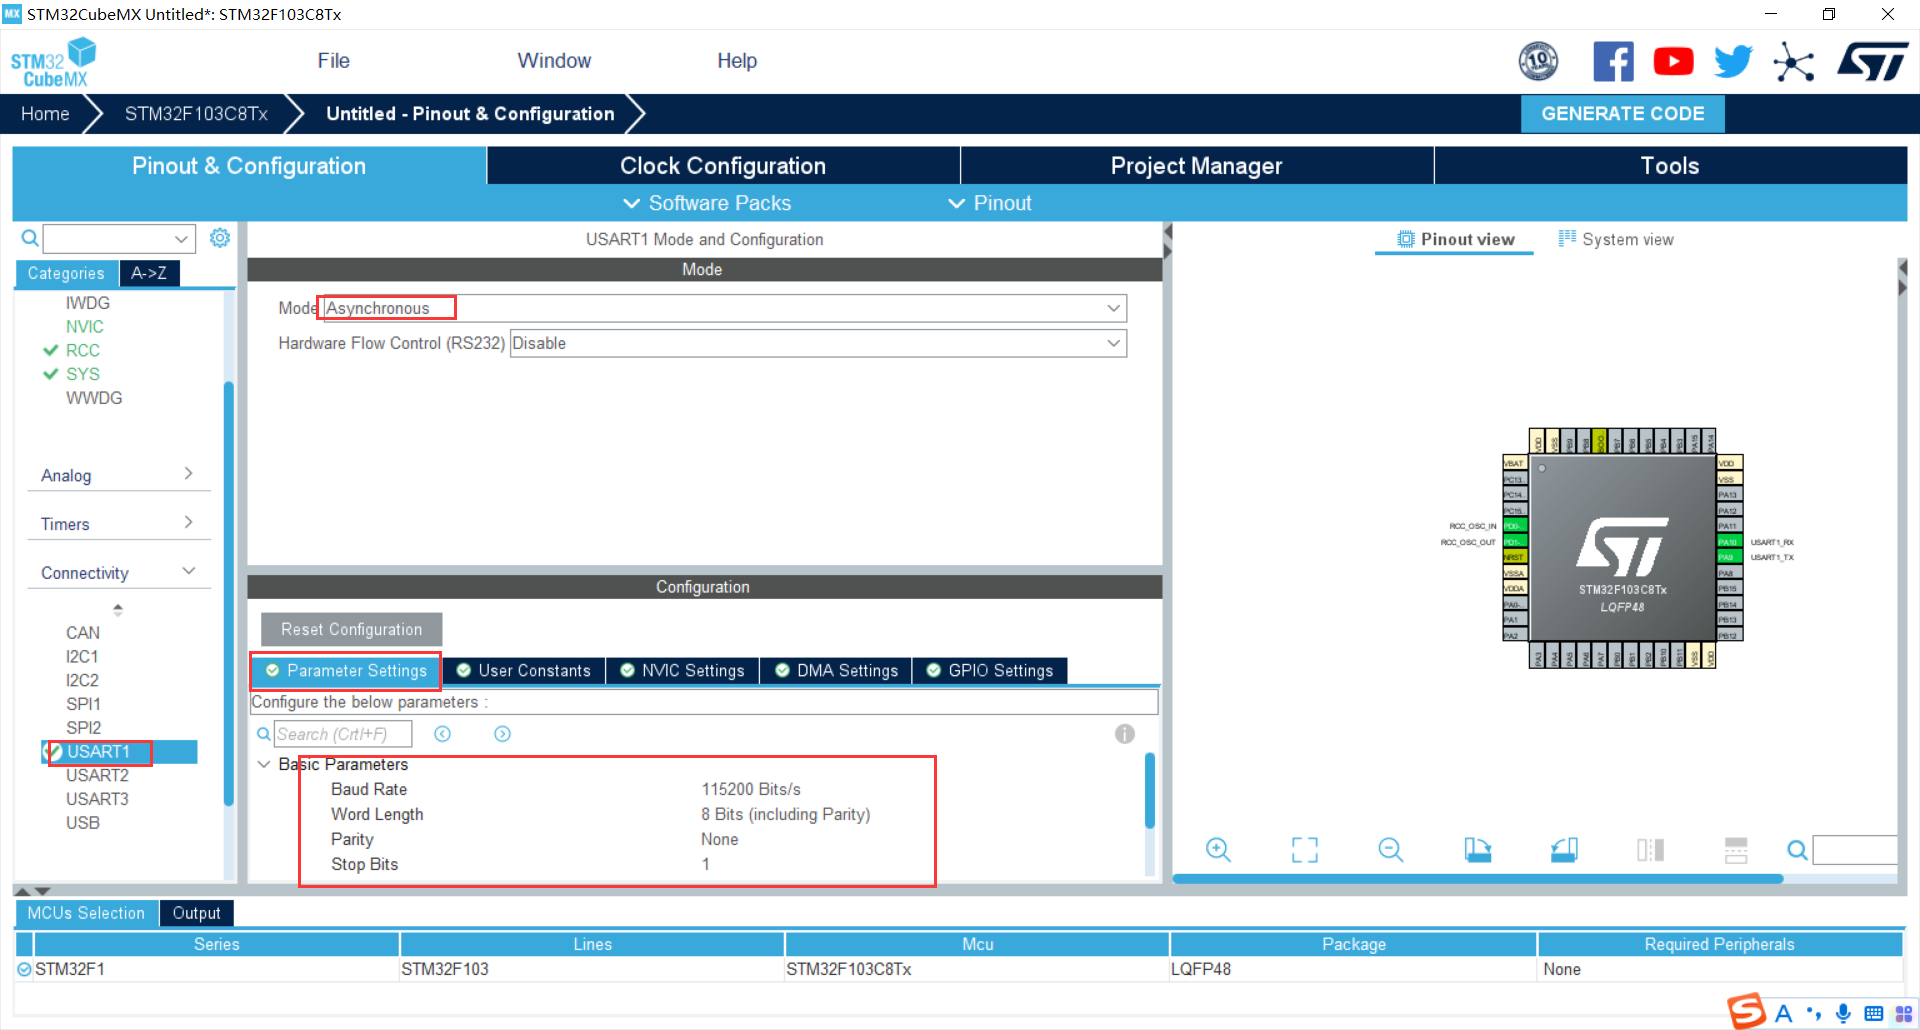This screenshot has height=1030, width=1920.
Task: Click the Baud Rate value 115200
Action: [751, 789]
